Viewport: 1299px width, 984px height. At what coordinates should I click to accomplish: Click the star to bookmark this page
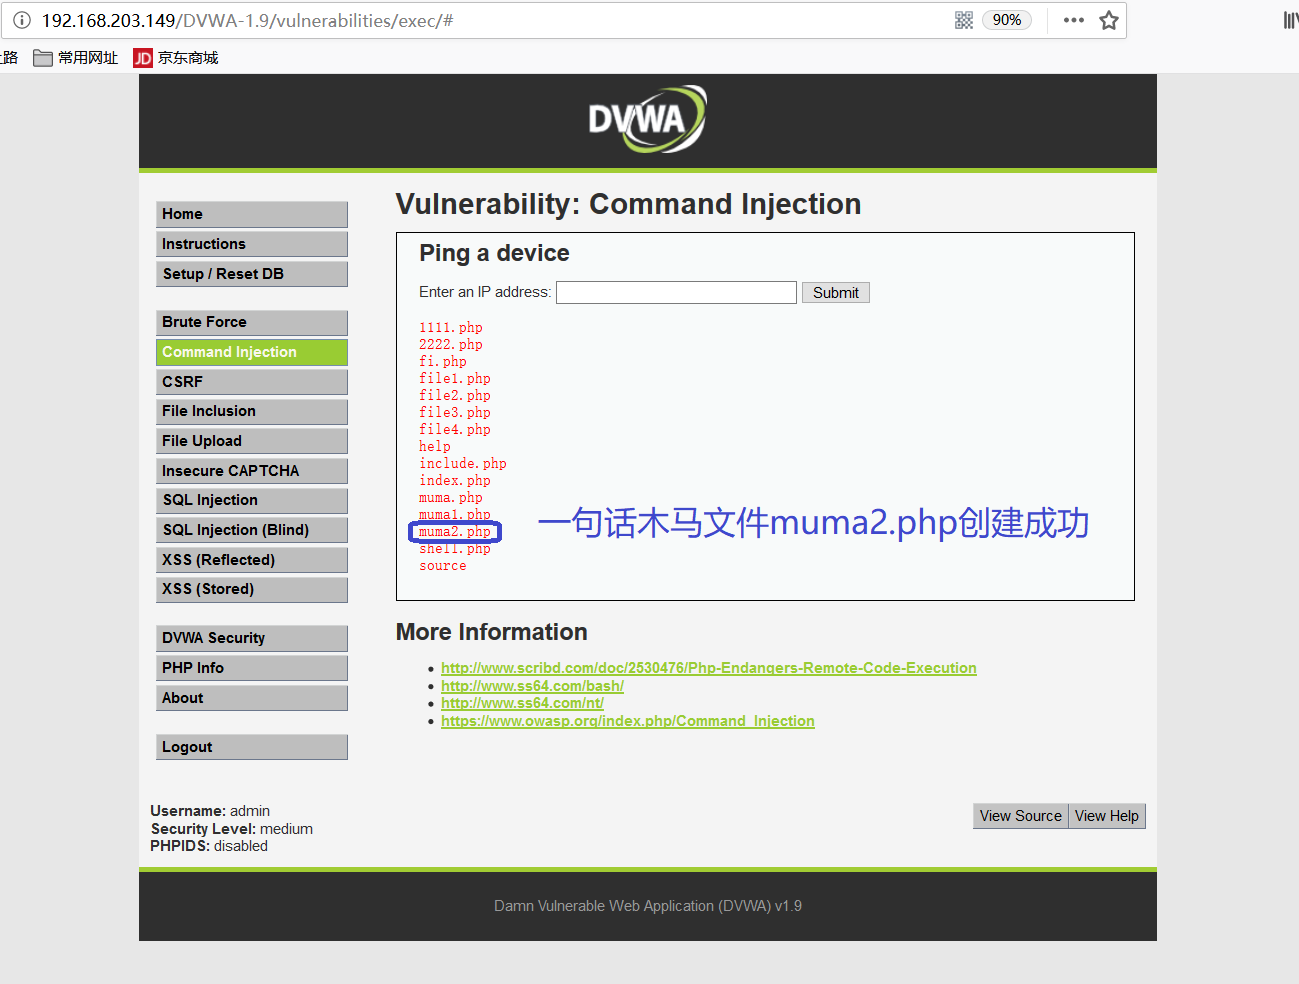click(x=1108, y=19)
